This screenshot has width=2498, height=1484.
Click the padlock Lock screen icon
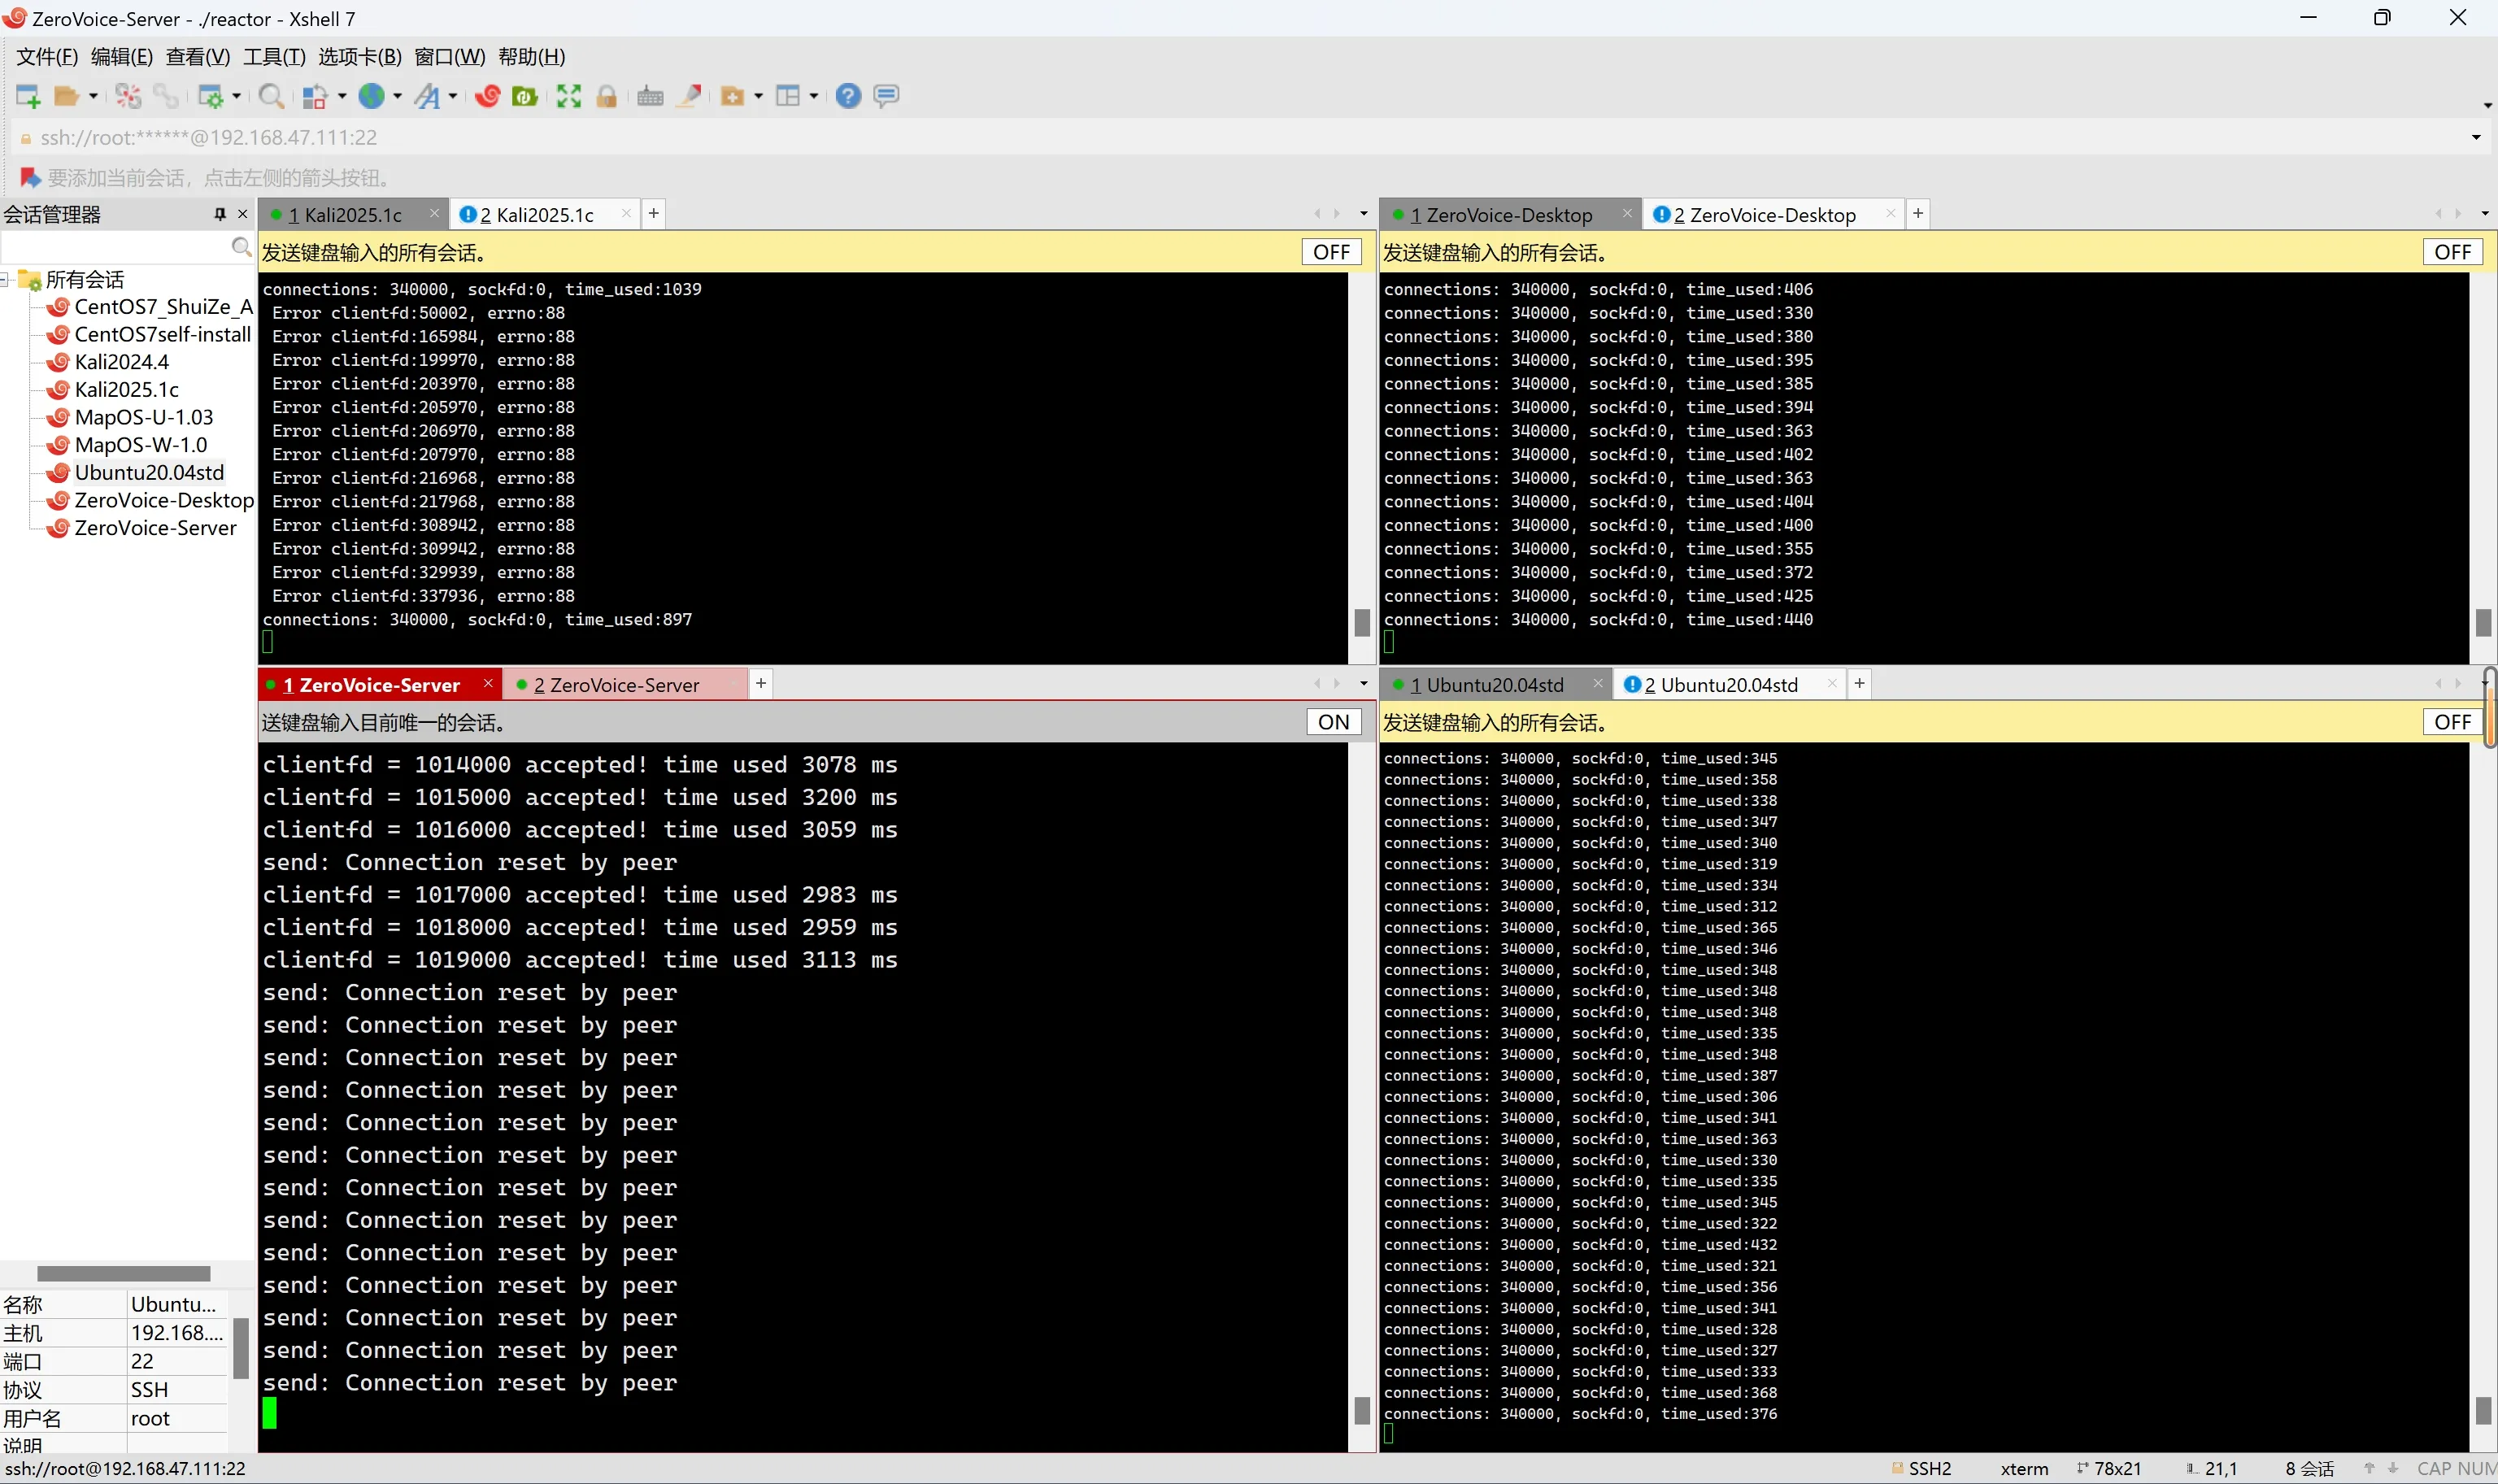pyautogui.click(x=606, y=96)
